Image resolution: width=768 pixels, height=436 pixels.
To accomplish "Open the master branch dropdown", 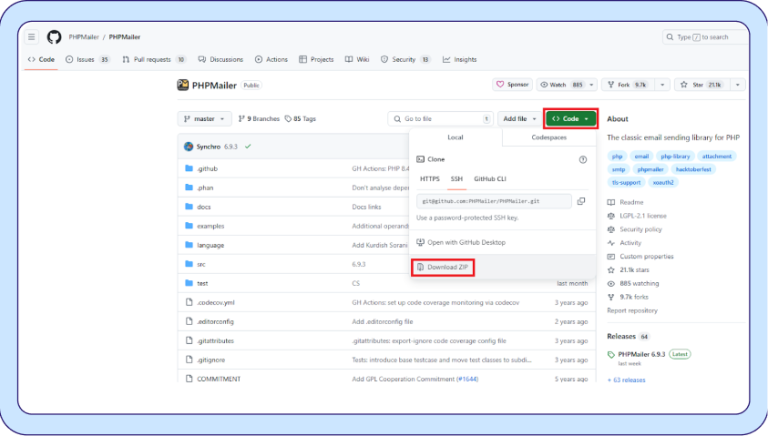I will click(205, 119).
